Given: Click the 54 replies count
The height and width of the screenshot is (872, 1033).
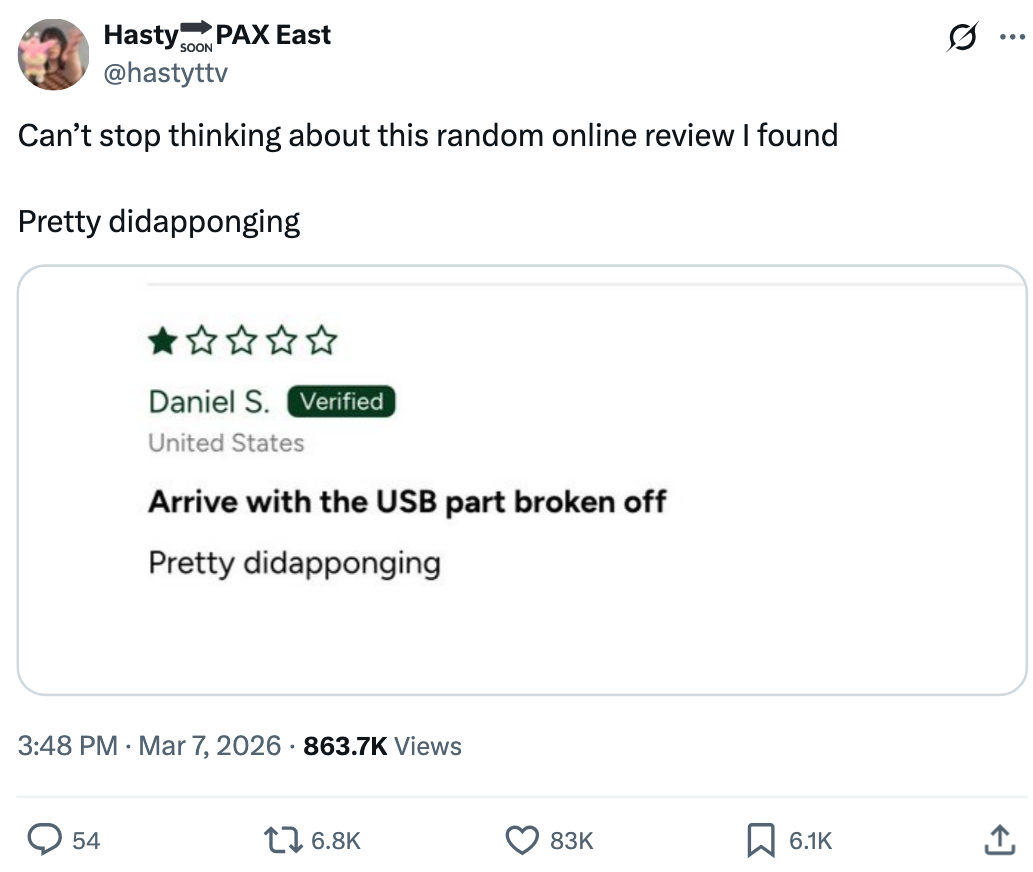Looking at the screenshot, I should coord(86,841).
